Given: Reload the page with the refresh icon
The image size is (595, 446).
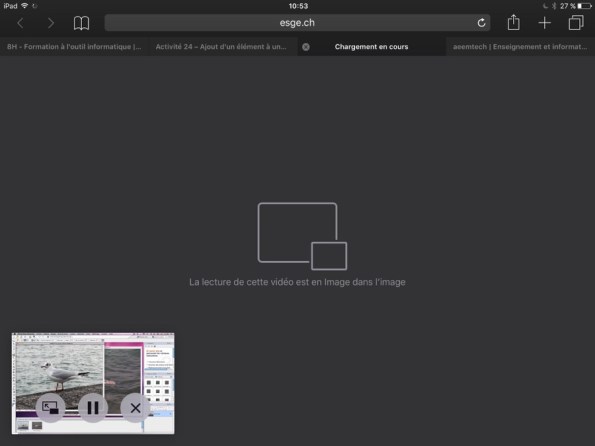Looking at the screenshot, I should coord(481,23).
